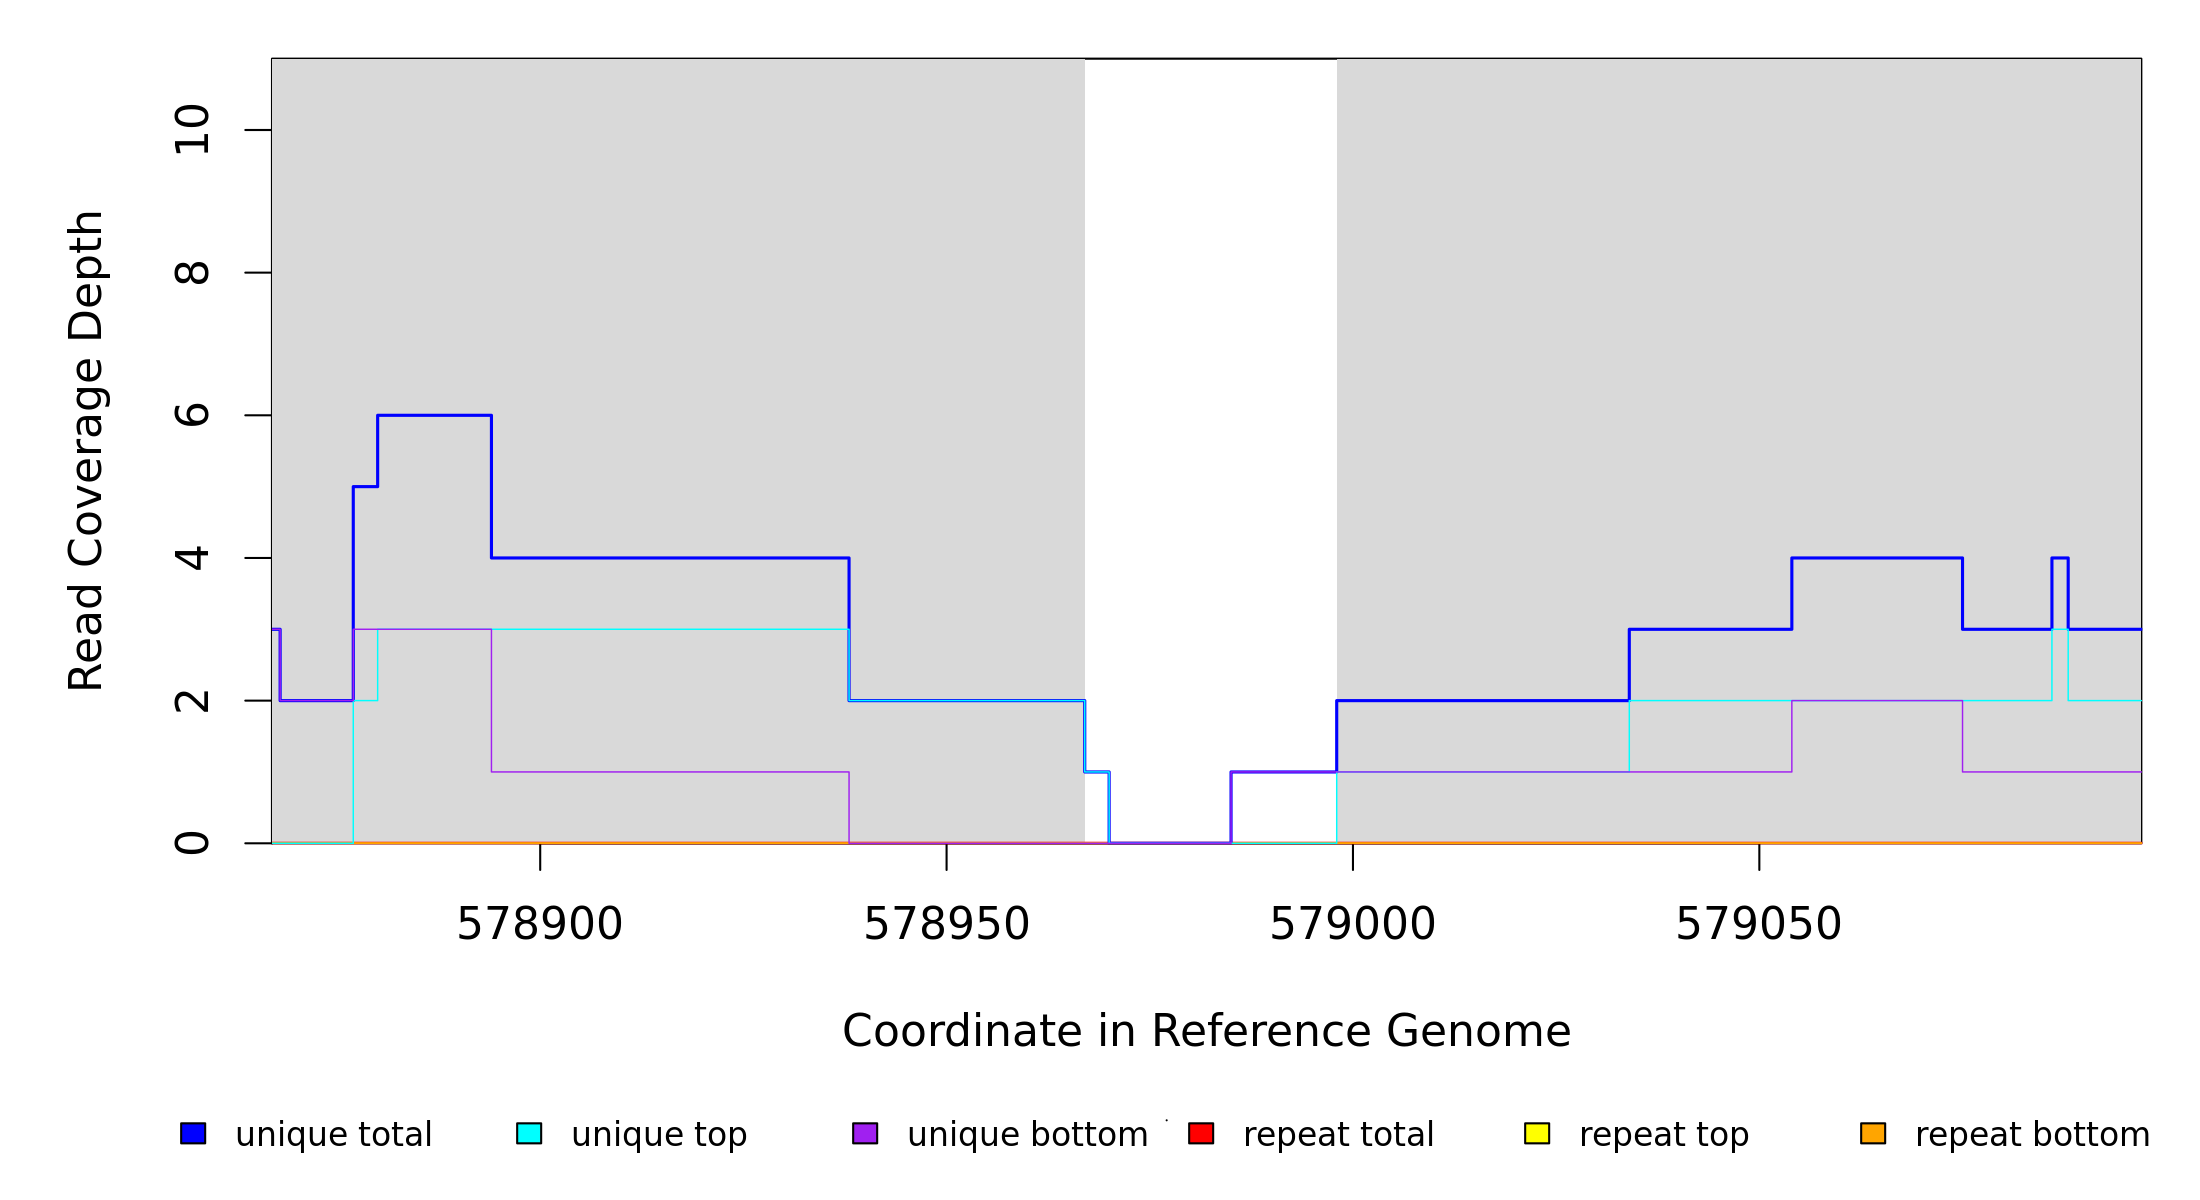
Task: Select the 'unique total' legend label
Action: coord(333,1135)
